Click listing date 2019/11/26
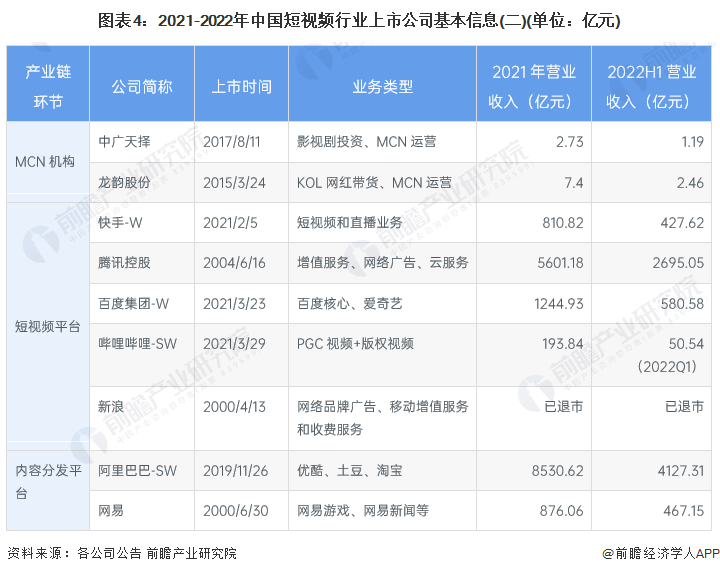 pos(236,471)
